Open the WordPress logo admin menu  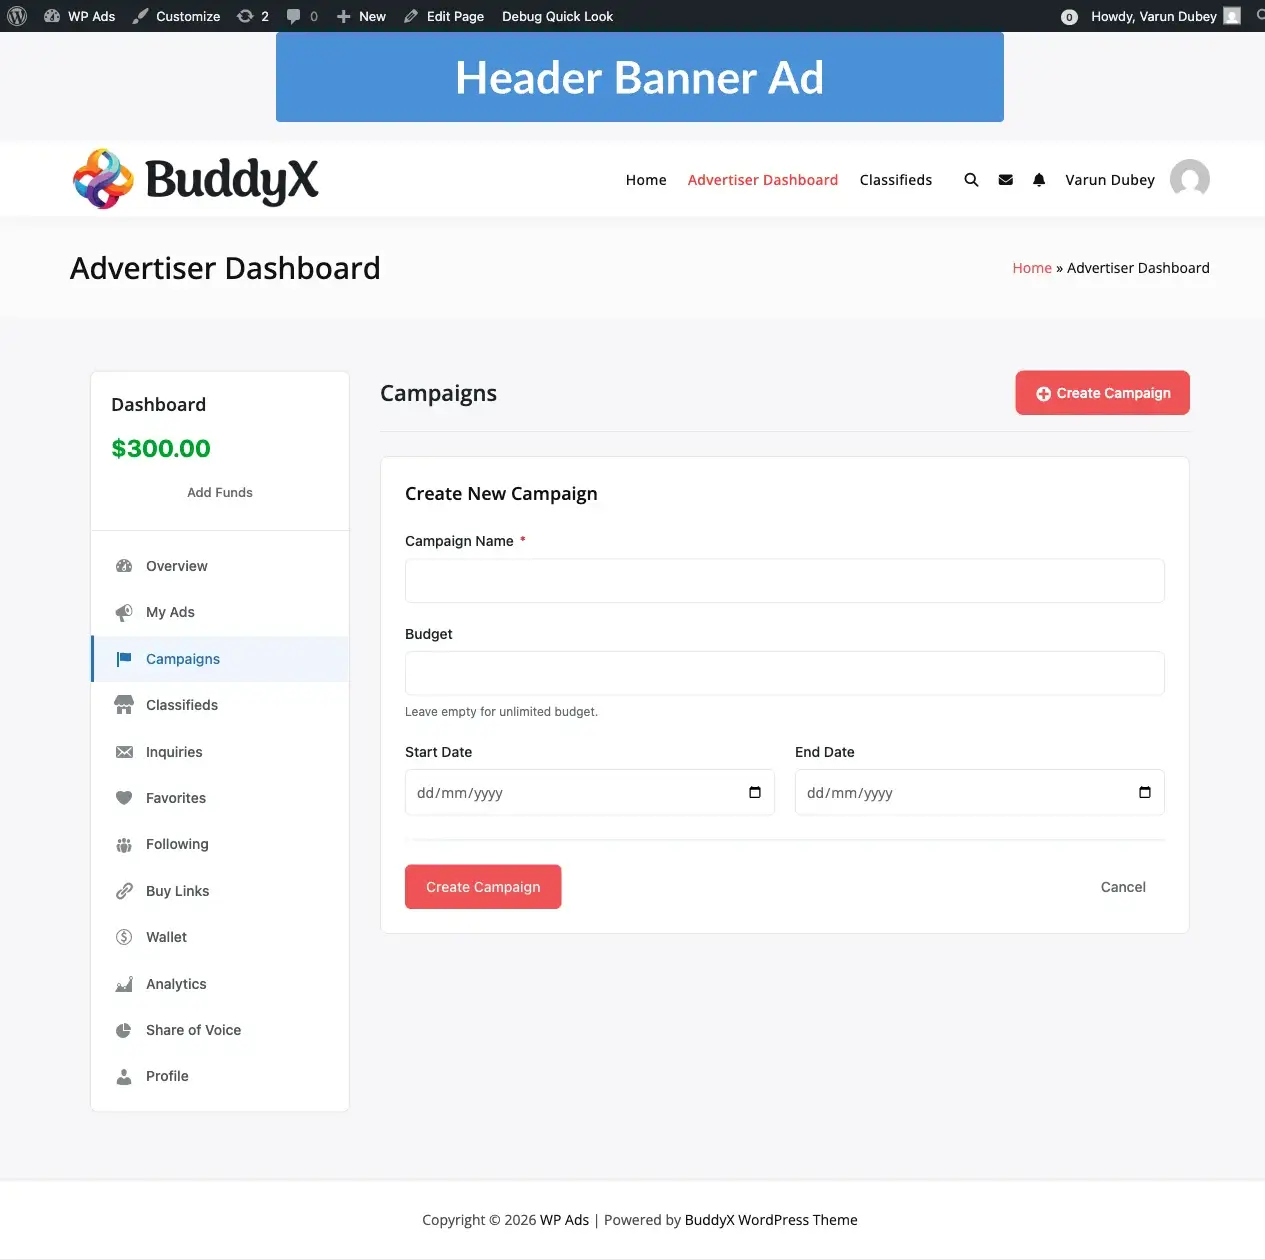(17, 16)
